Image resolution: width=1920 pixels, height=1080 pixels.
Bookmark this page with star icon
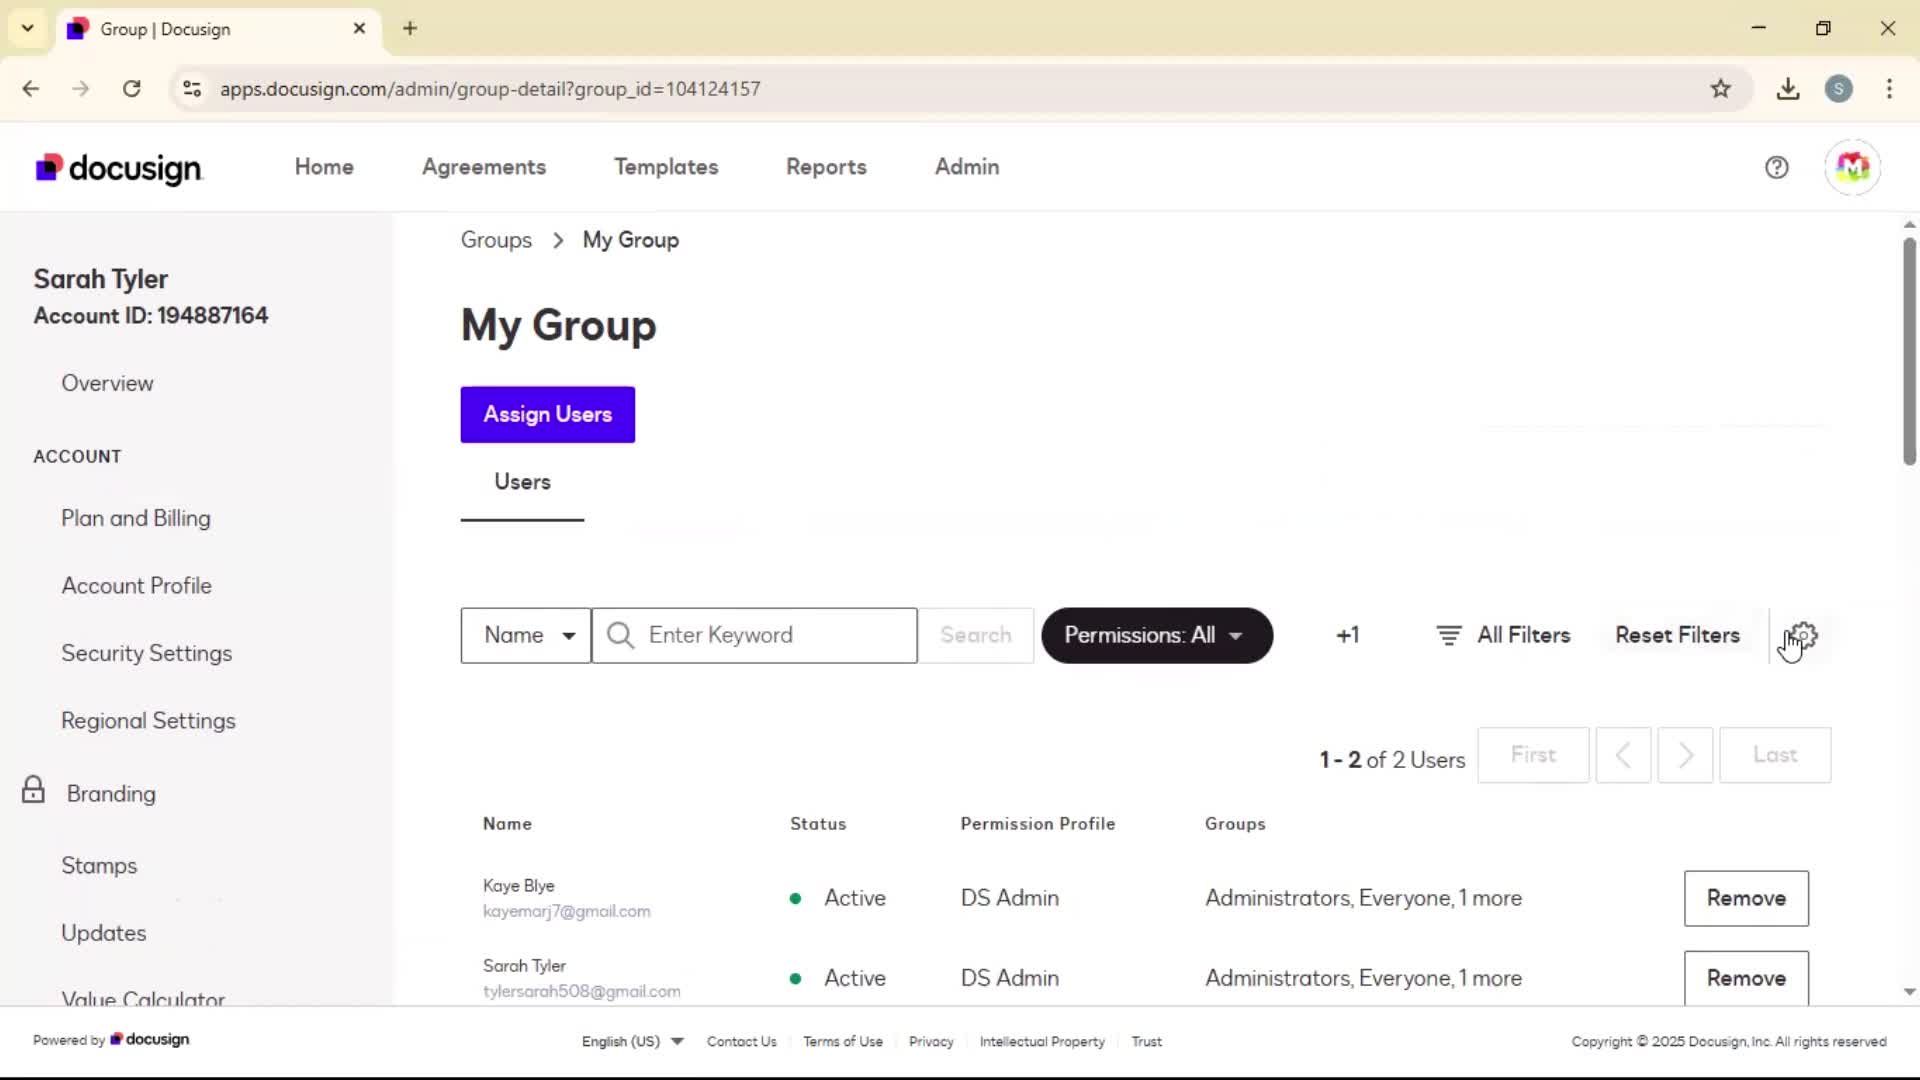(x=1720, y=89)
